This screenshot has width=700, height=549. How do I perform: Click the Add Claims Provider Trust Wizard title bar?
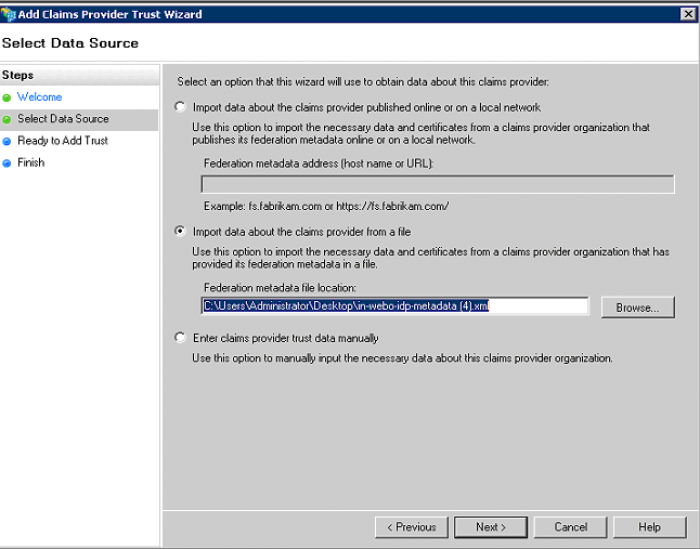click(x=350, y=14)
